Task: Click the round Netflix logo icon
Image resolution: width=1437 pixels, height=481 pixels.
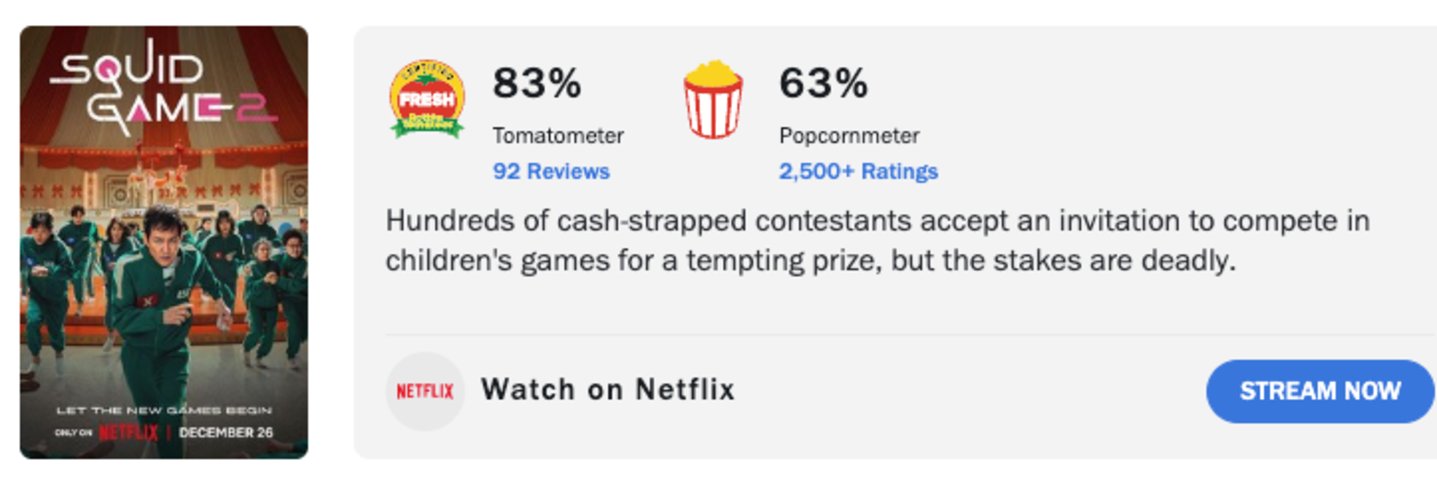Action: (425, 391)
